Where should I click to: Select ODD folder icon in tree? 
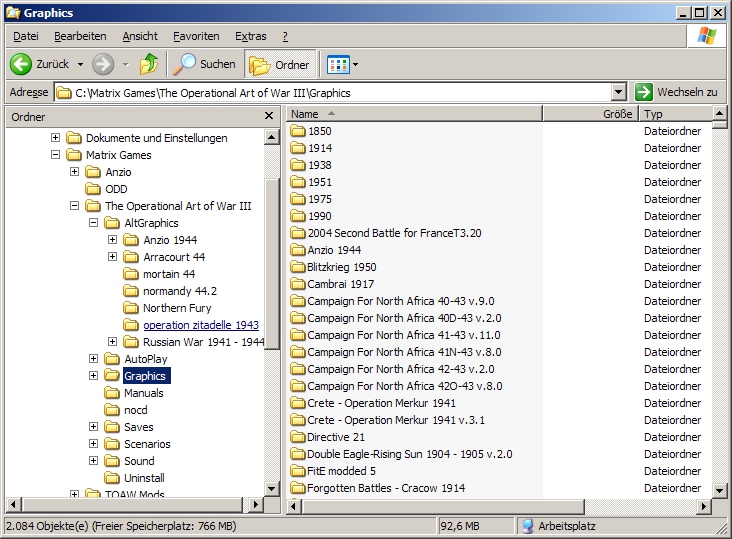93,189
